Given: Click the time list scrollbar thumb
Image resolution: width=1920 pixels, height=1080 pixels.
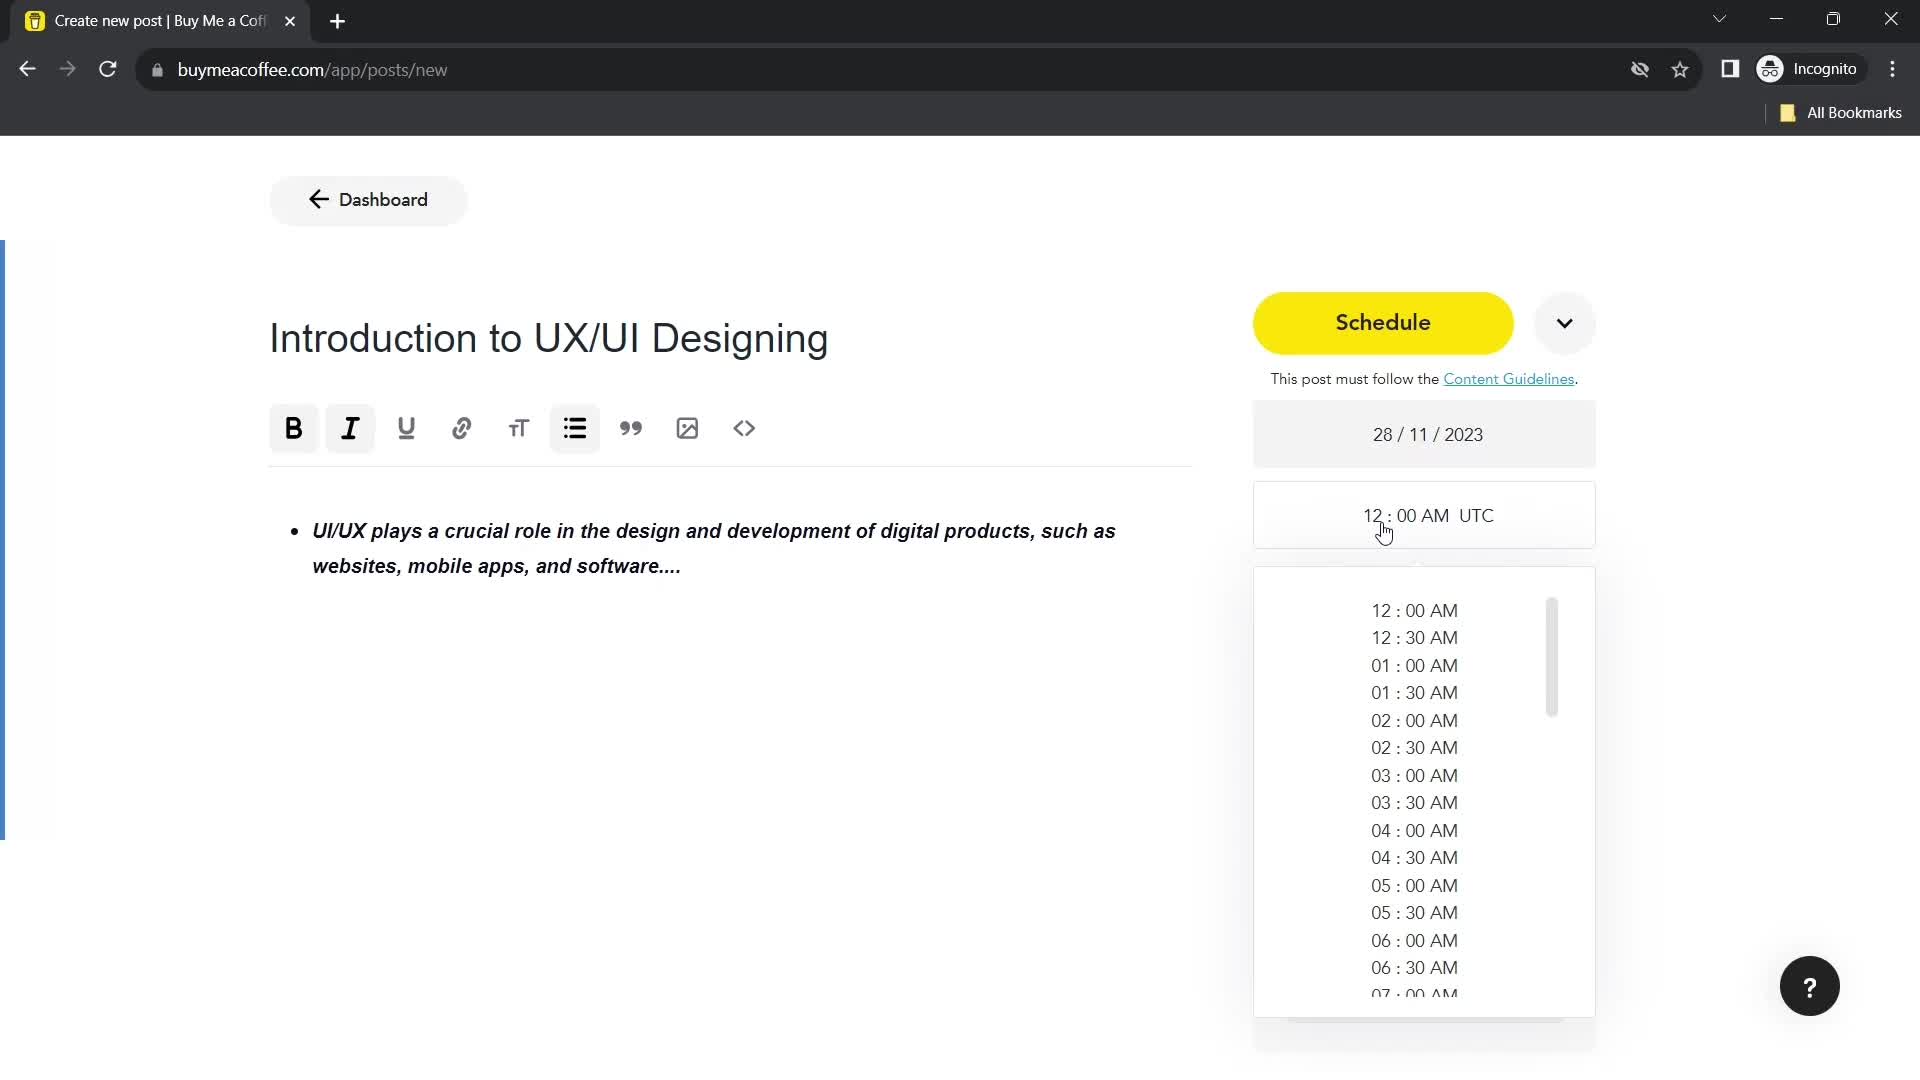Looking at the screenshot, I should [x=1552, y=657].
